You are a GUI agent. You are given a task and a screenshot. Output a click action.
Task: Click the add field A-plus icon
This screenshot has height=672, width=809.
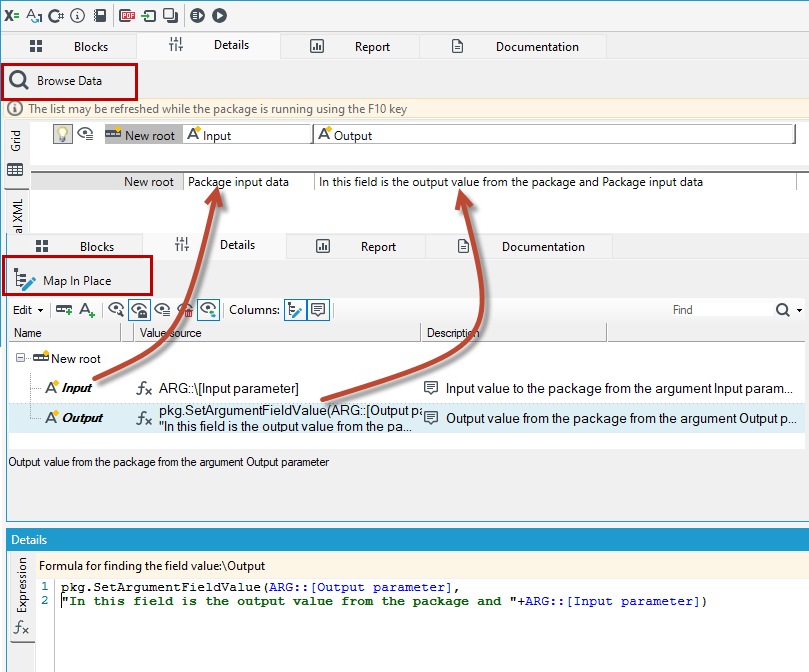pos(87,310)
